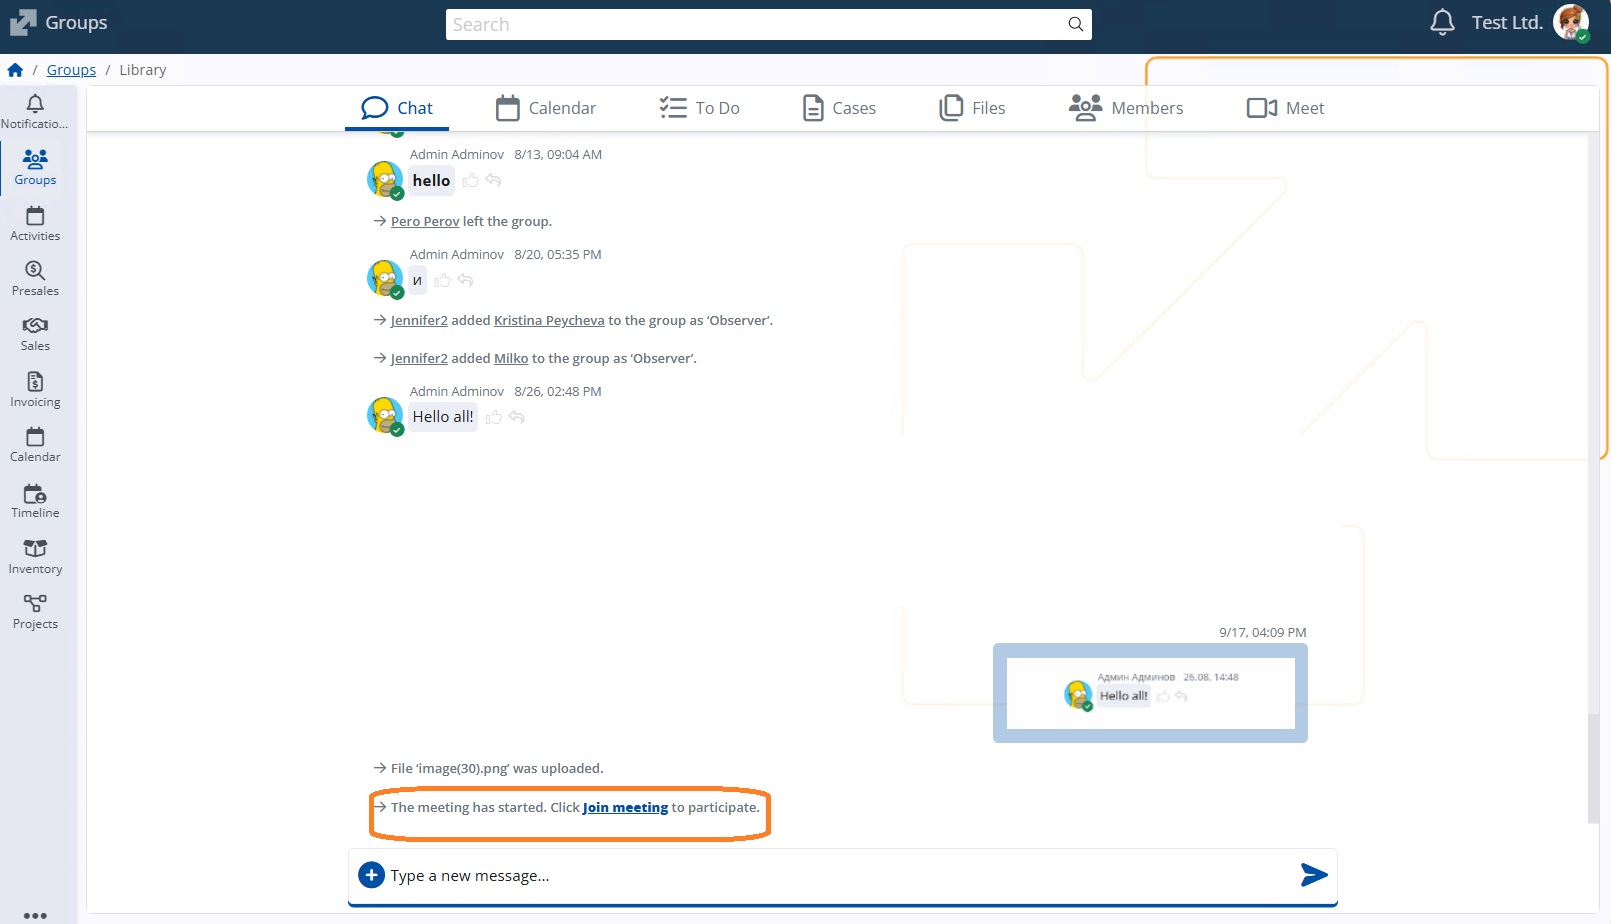
Task: Open the Notifications sidebar item
Action: coord(35,112)
